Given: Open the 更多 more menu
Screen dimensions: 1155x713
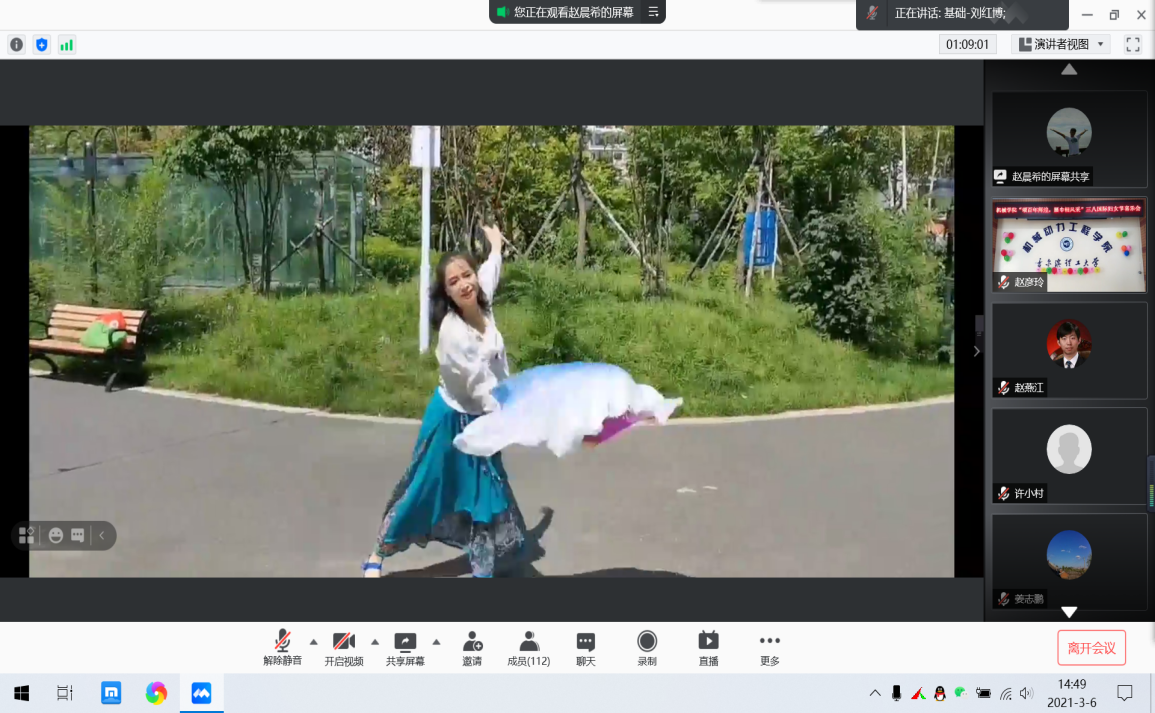Looking at the screenshot, I should 769,648.
